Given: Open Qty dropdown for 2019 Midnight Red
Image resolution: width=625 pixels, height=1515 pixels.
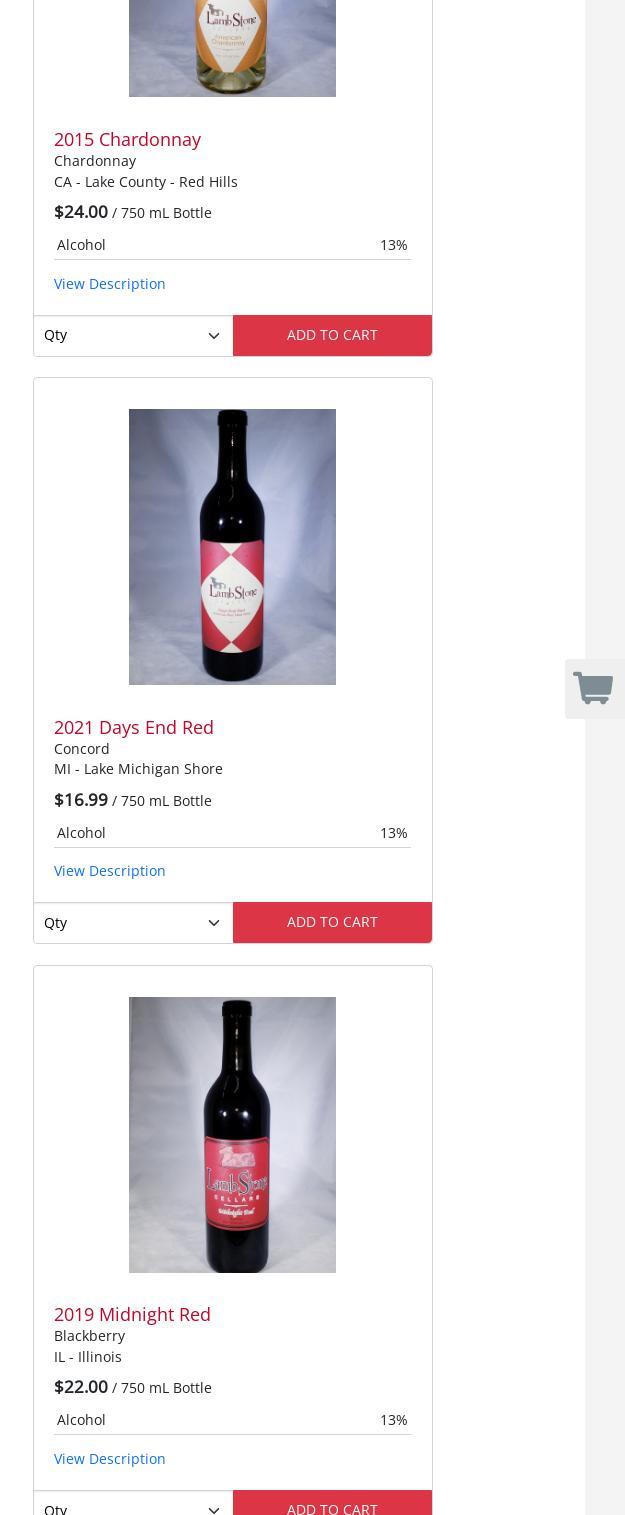Looking at the screenshot, I should tap(133, 1505).
